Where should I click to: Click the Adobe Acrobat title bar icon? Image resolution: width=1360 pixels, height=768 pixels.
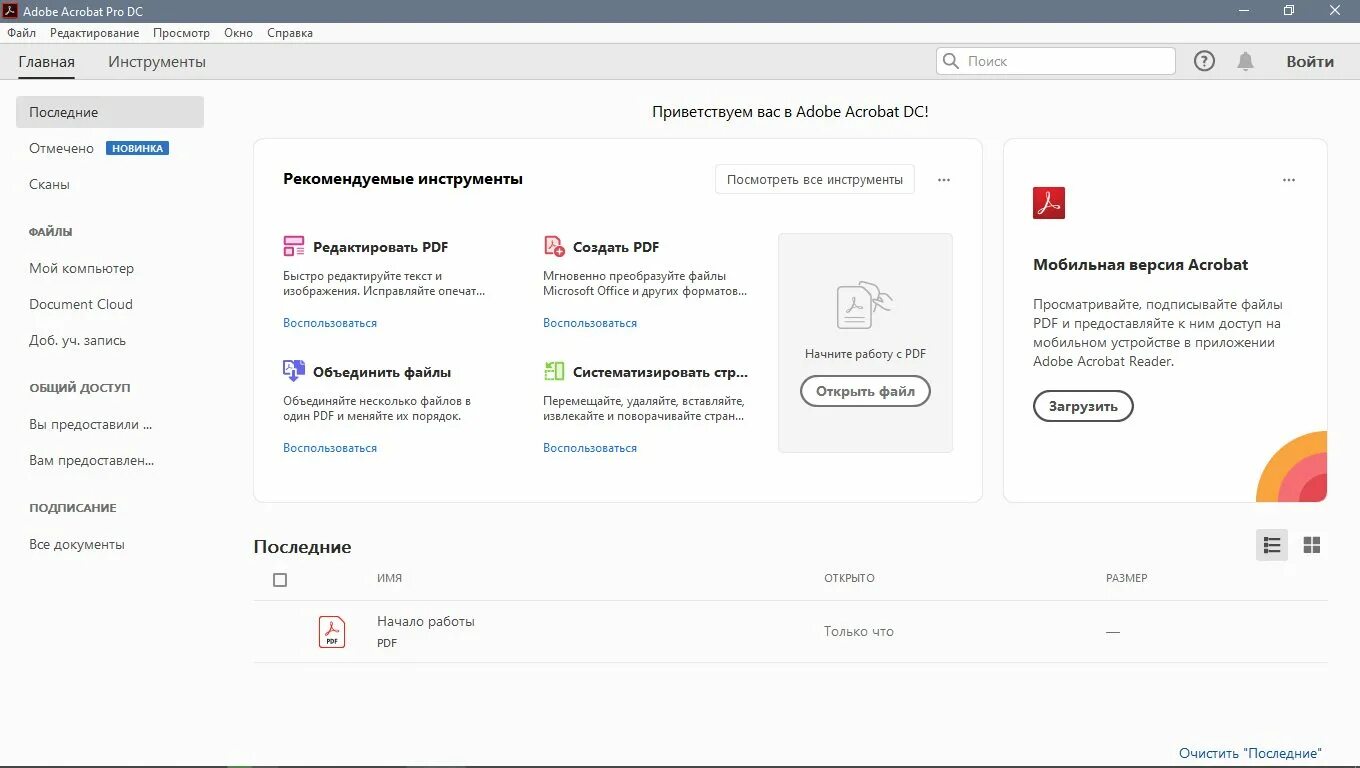(10, 10)
